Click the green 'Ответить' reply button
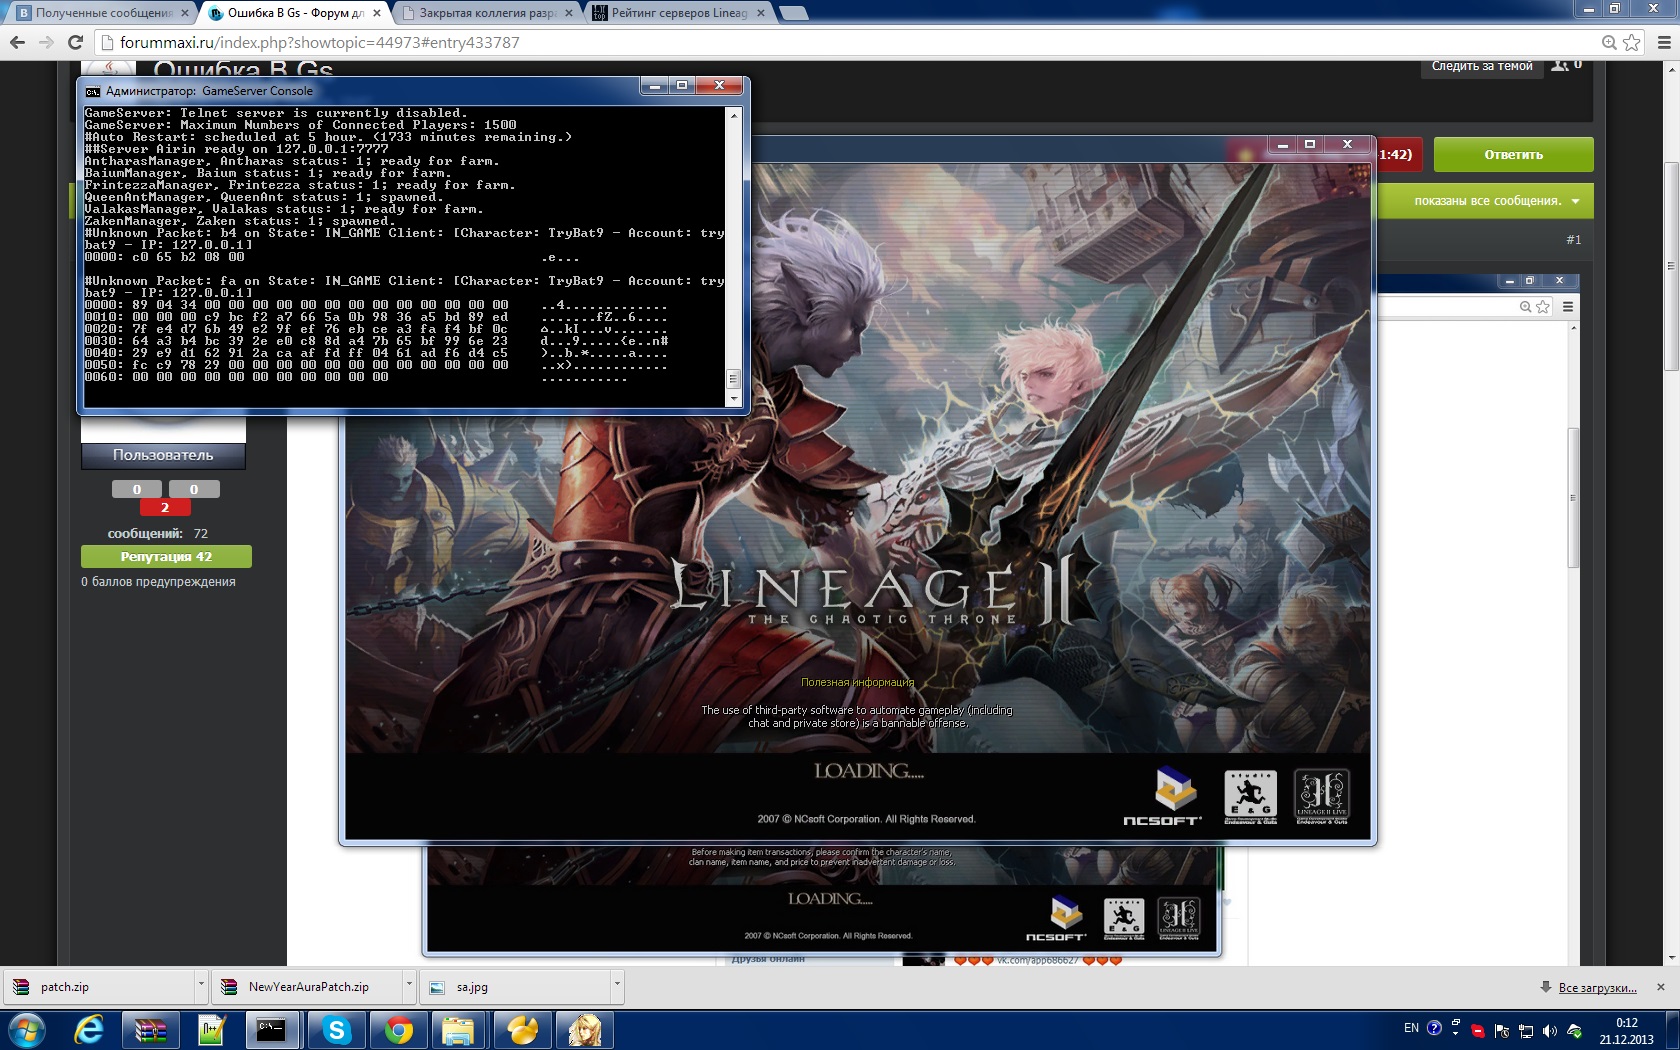1680x1050 pixels. coord(1513,155)
